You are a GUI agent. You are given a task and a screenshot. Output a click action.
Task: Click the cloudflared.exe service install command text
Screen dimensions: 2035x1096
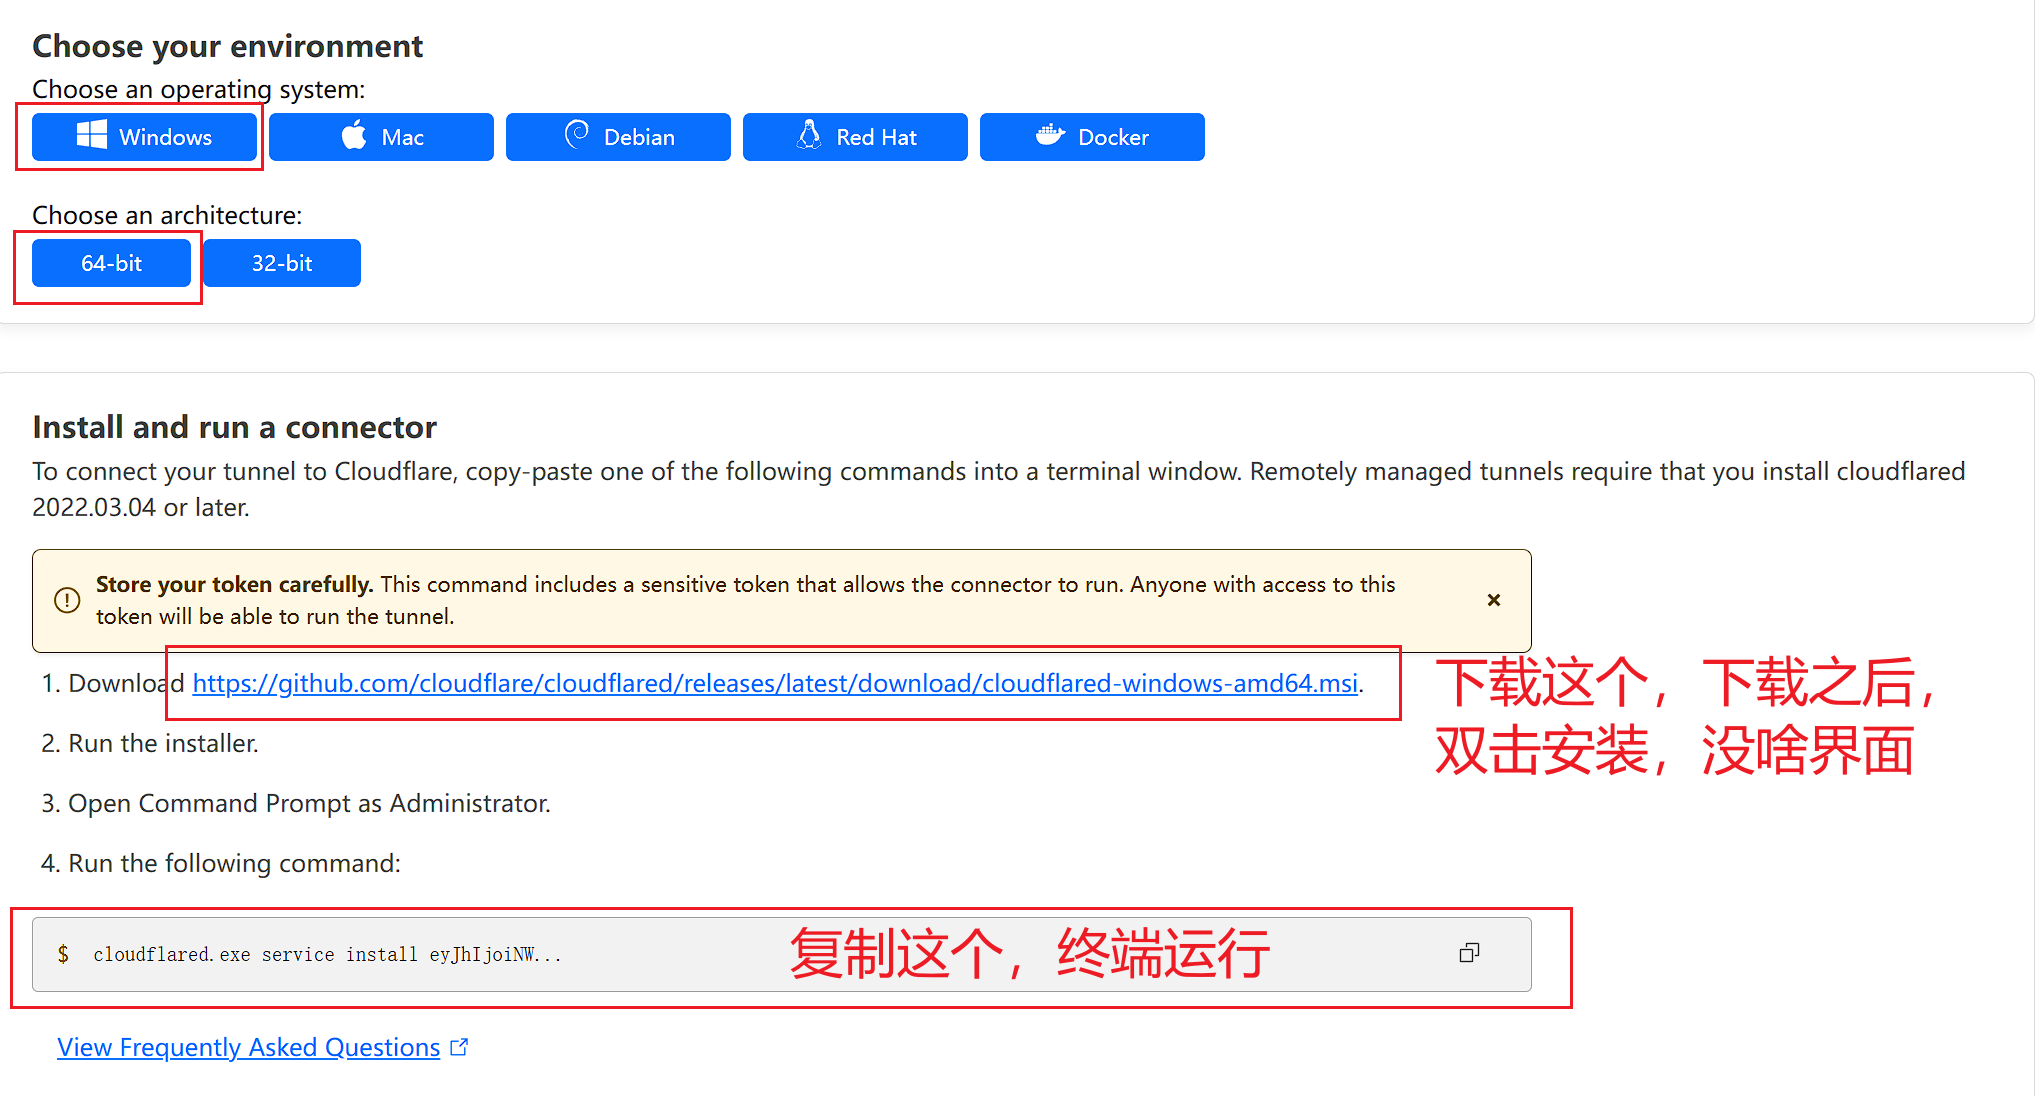(327, 955)
